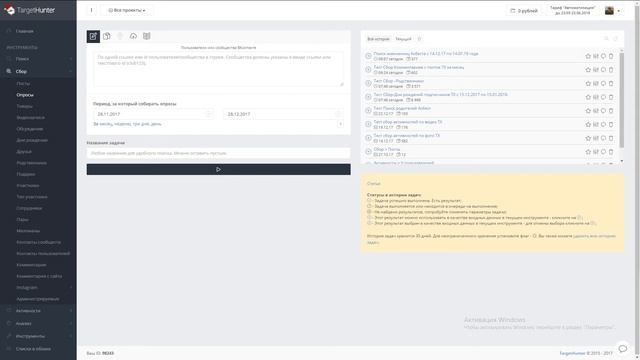The image size is (640, 360).
Task: Click the '0 рублей' balance button
Action: (x=524, y=11)
